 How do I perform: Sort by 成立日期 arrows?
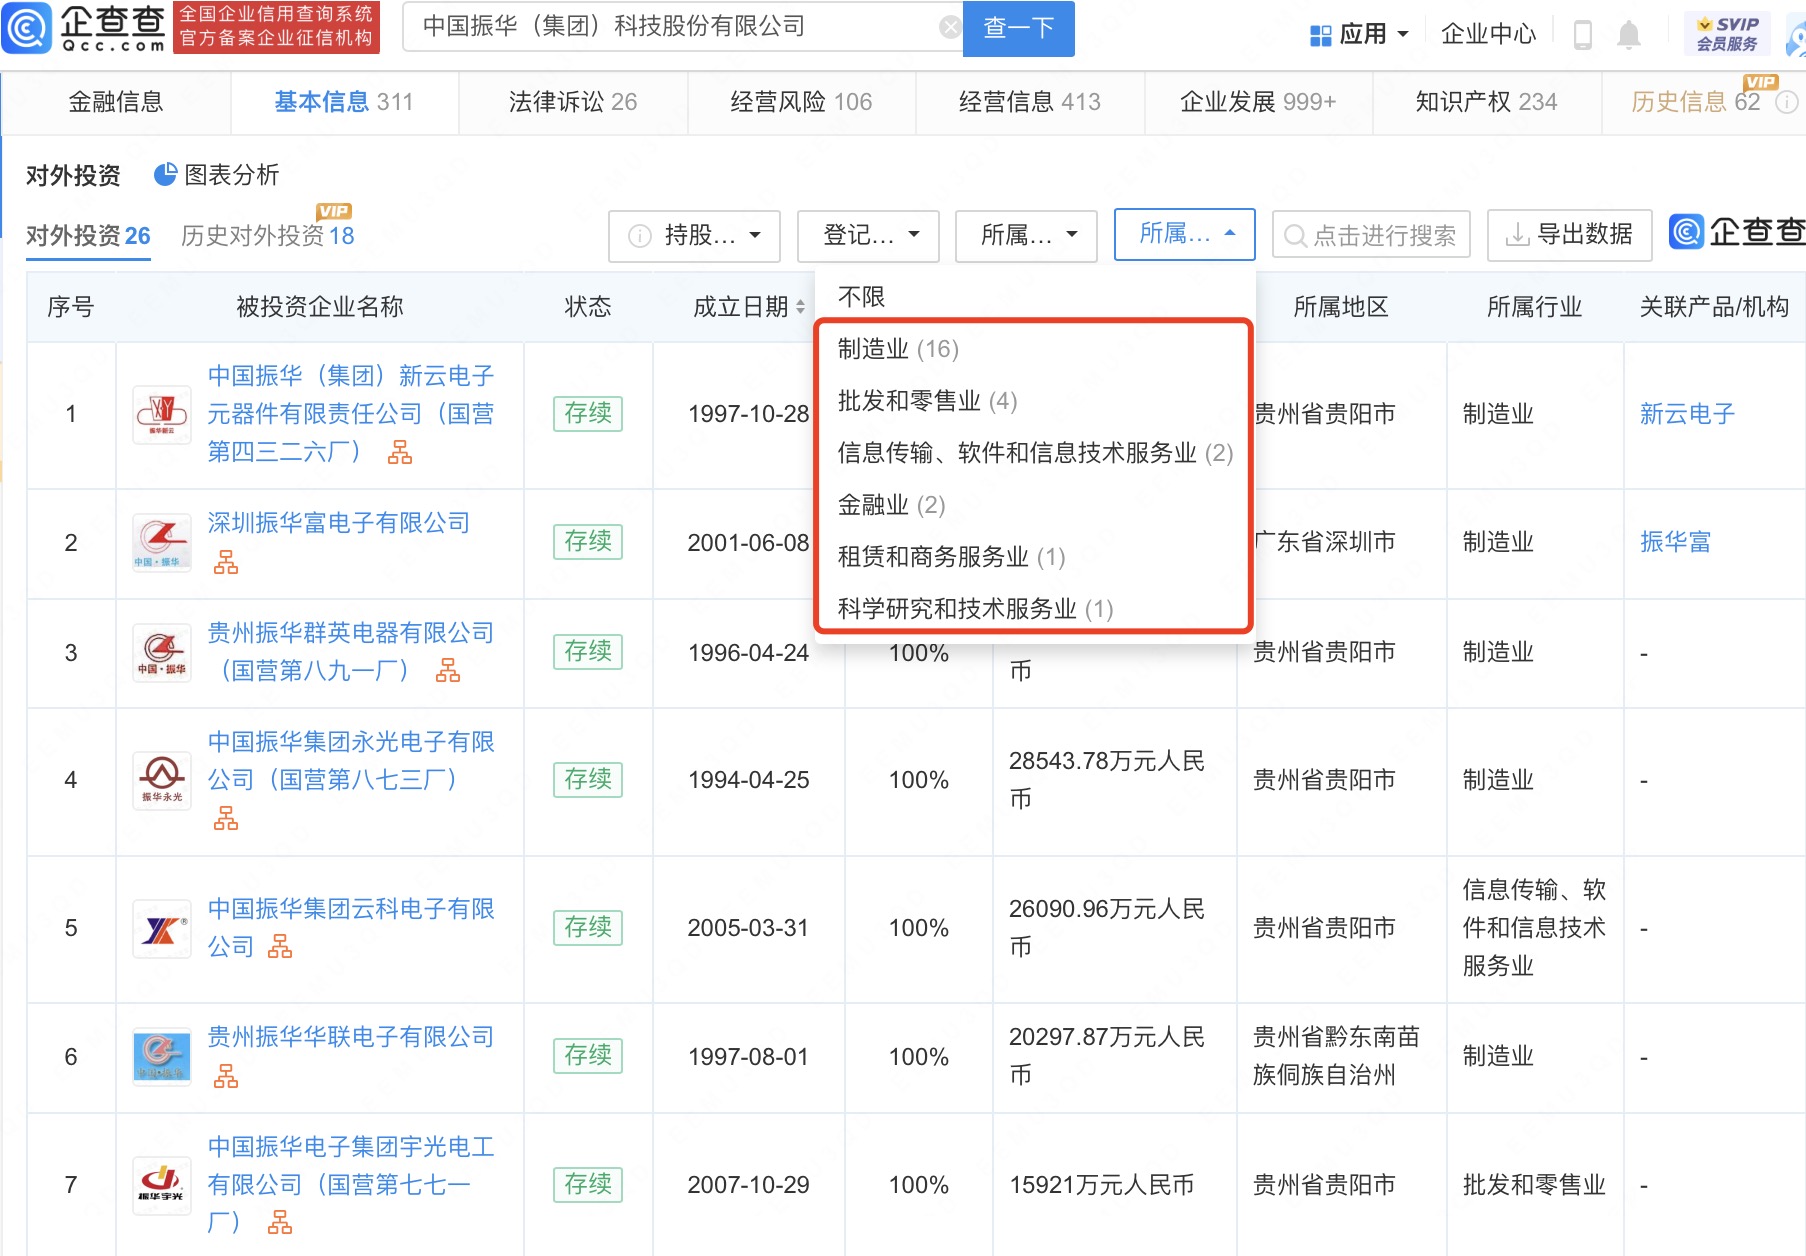click(800, 308)
